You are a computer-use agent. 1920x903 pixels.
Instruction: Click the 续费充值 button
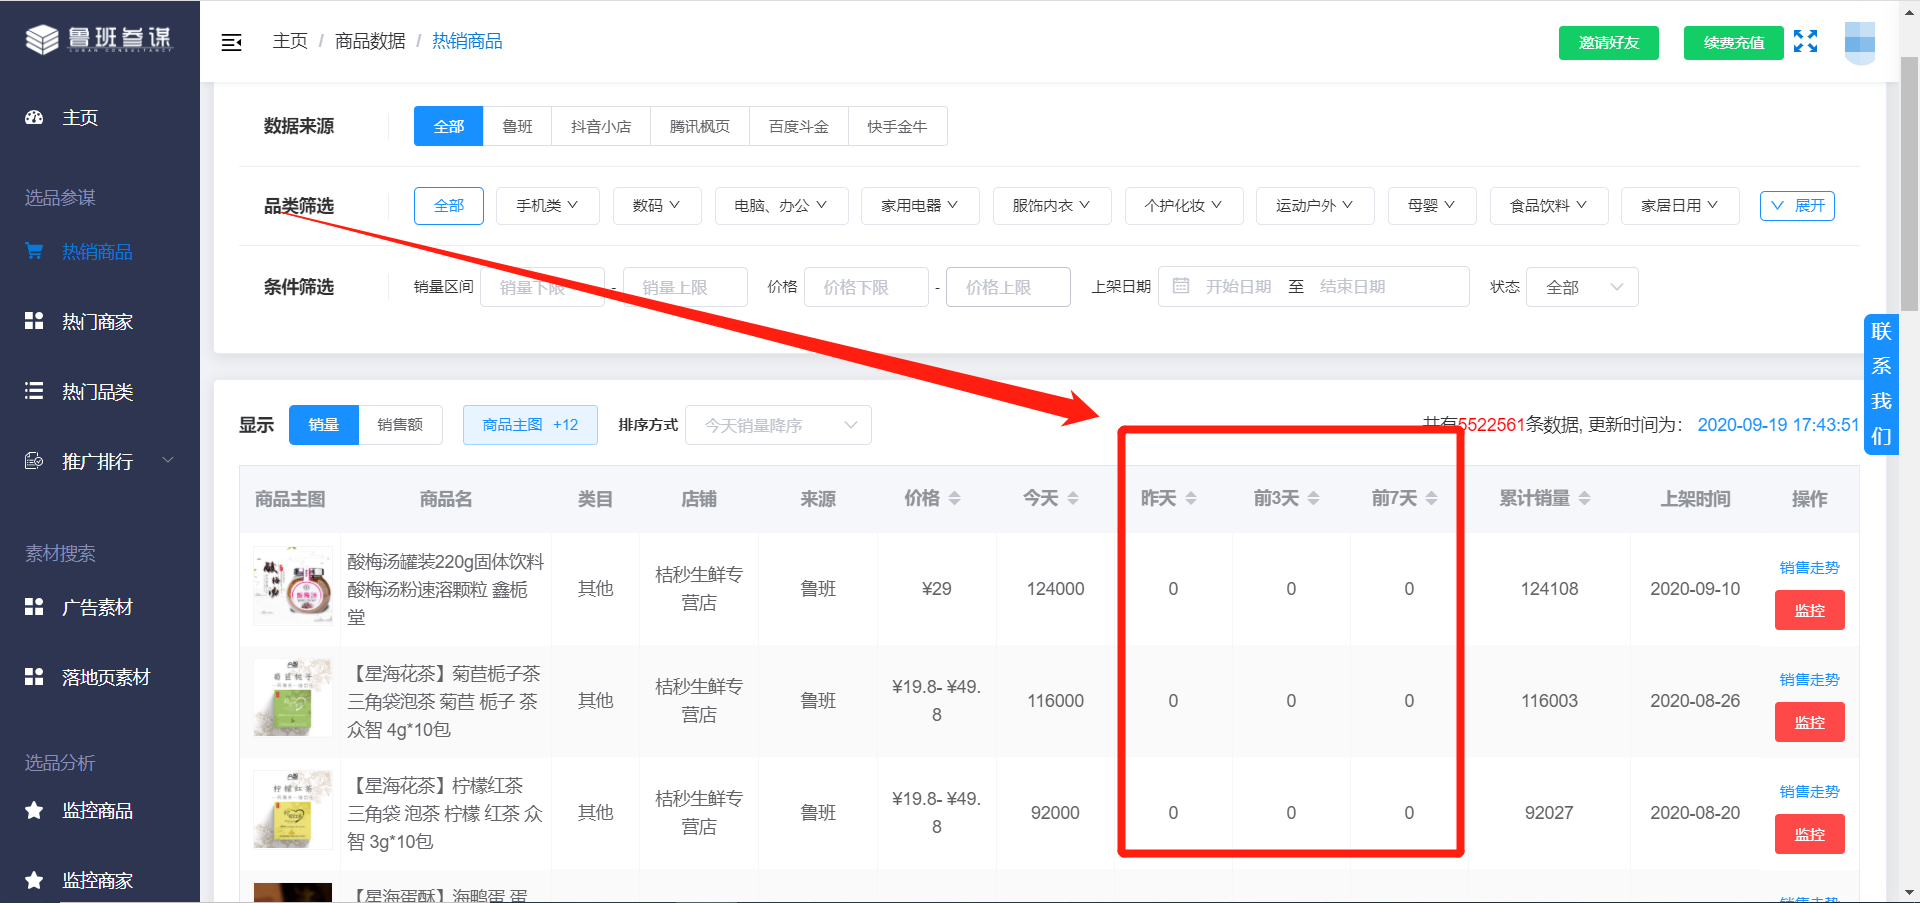[1733, 43]
